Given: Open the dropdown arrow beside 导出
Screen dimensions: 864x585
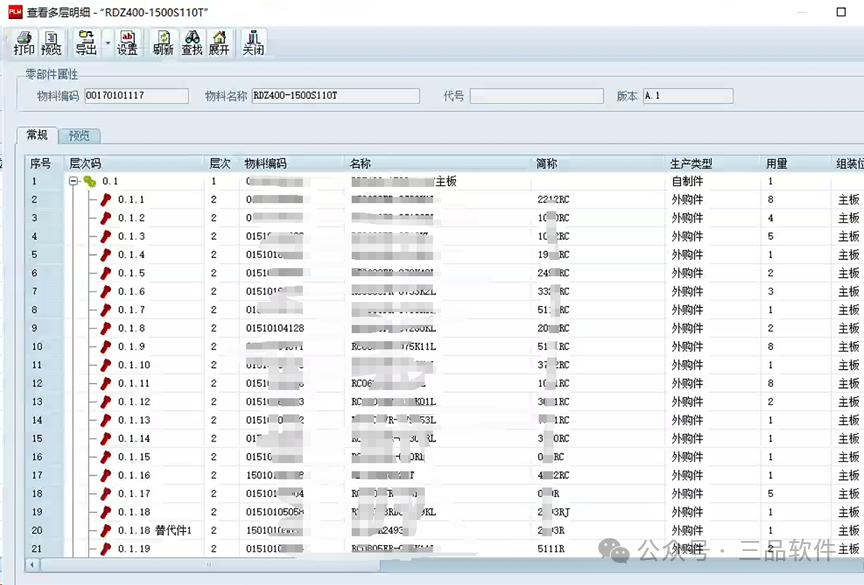Looking at the screenshot, I should (x=106, y=44).
